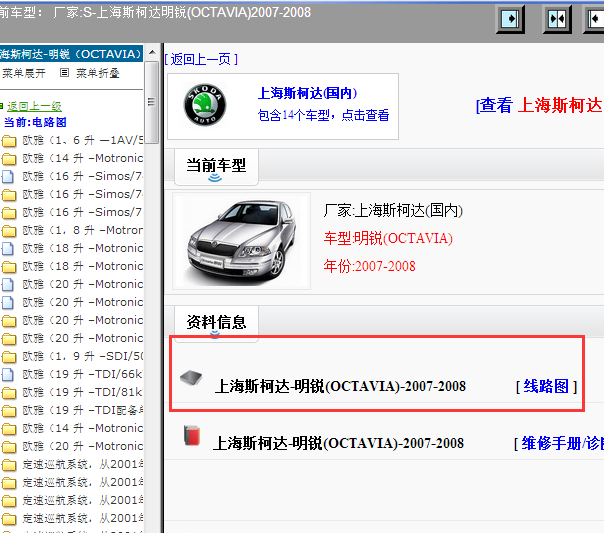
Task: Click the two-arrows split panel layout button
Action: pos(557,19)
